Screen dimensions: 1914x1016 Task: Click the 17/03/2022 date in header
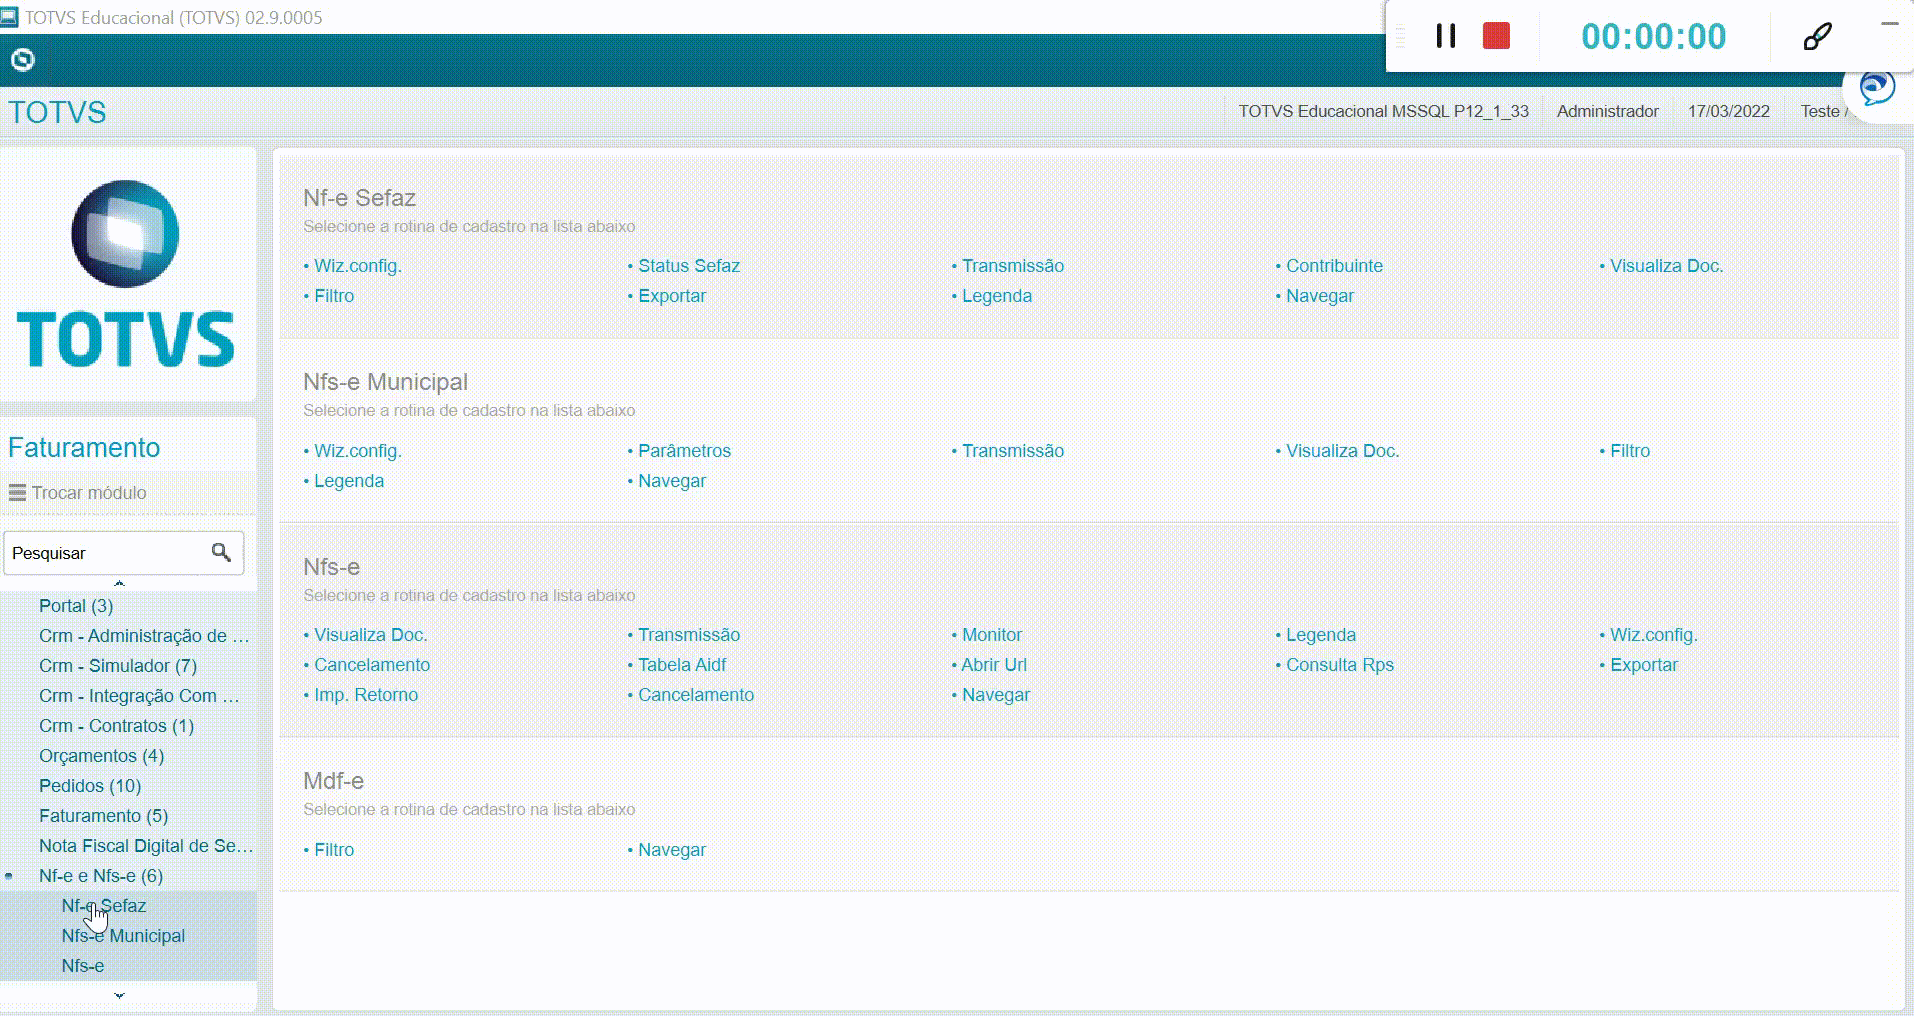pos(1728,111)
